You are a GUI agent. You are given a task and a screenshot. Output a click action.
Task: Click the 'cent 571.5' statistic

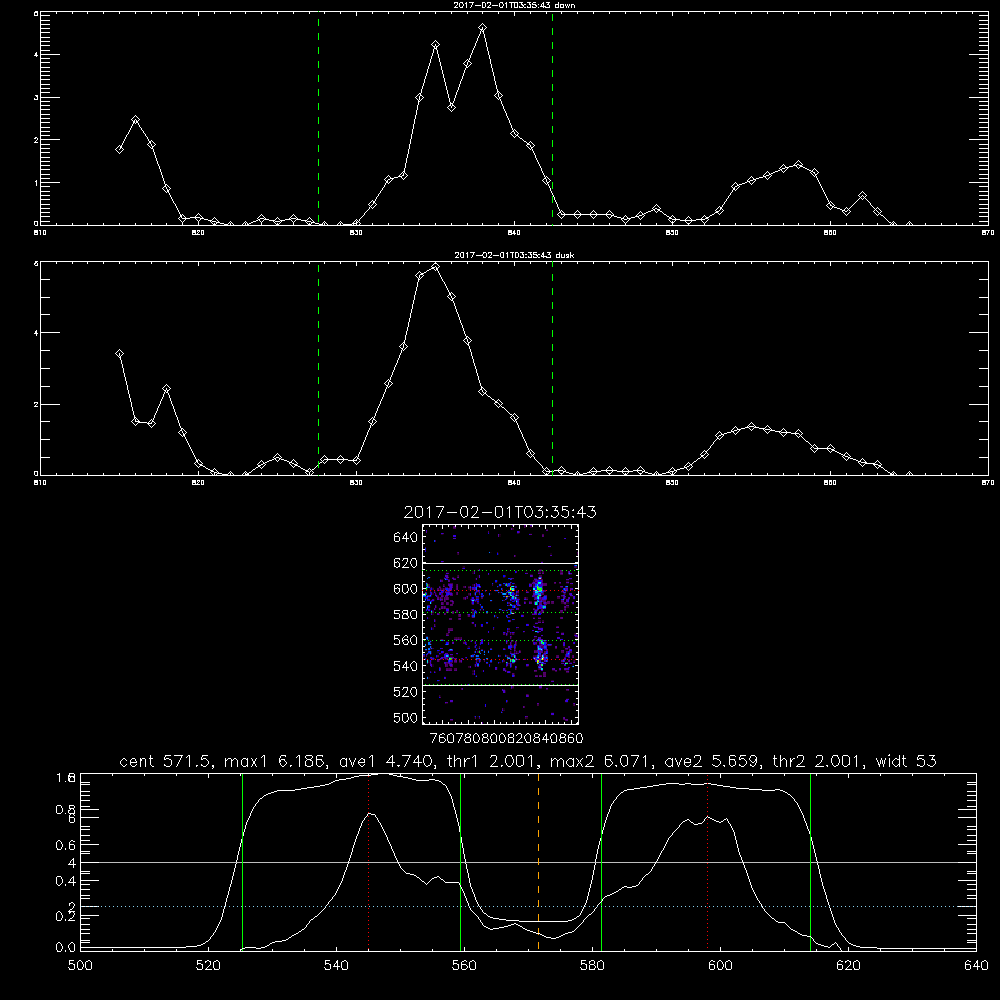(x=168, y=761)
